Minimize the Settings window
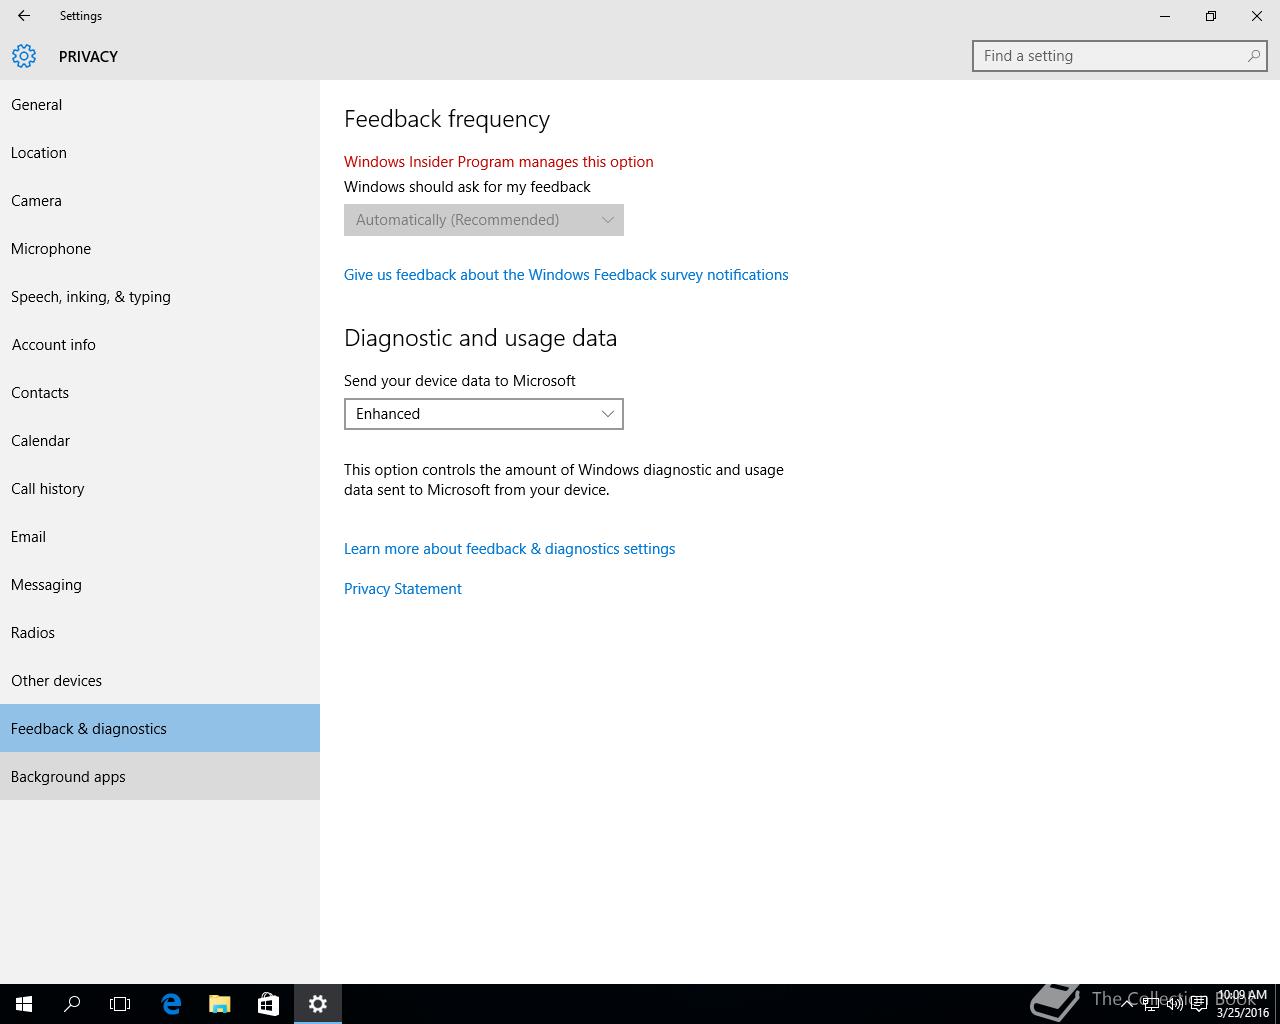This screenshot has height=1024, width=1280. point(1165,16)
